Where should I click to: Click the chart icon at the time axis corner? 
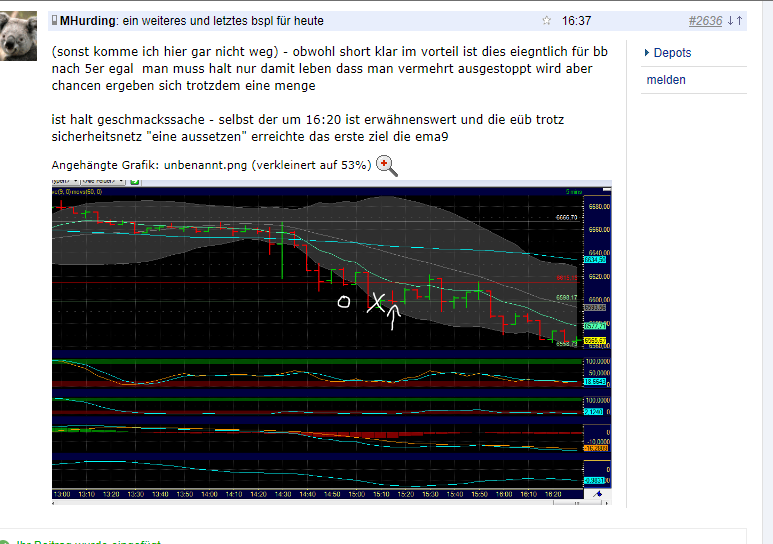pyautogui.click(x=597, y=494)
